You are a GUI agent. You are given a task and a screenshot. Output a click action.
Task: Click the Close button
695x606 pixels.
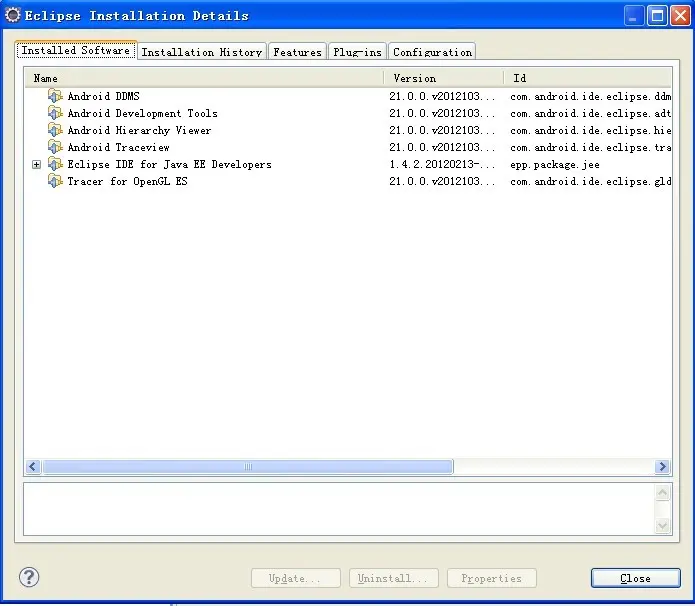point(635,578)
